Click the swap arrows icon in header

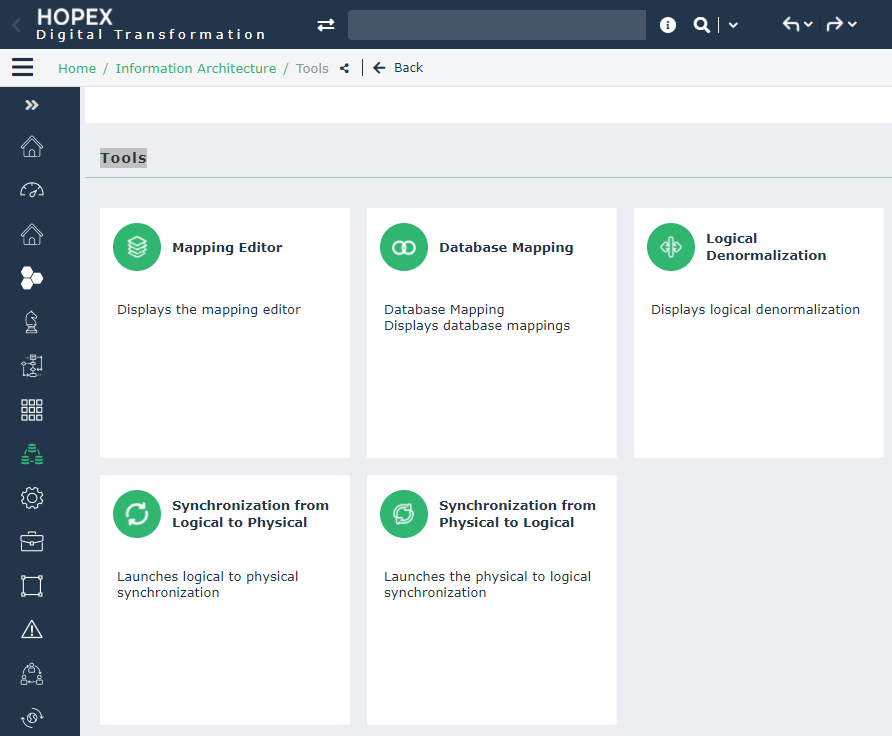click(x=326, y=25)
